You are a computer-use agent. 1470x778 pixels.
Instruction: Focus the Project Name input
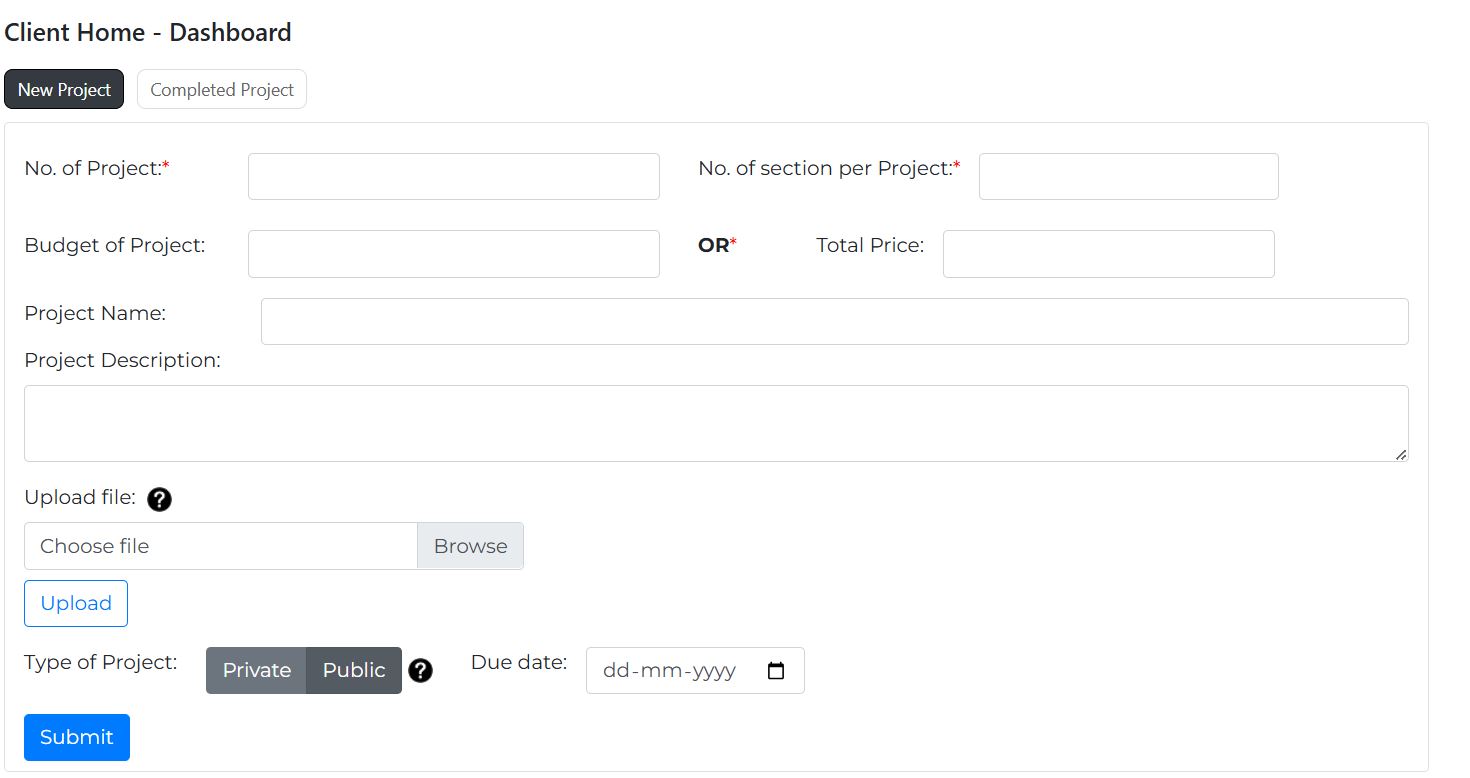tap(835, 321)
